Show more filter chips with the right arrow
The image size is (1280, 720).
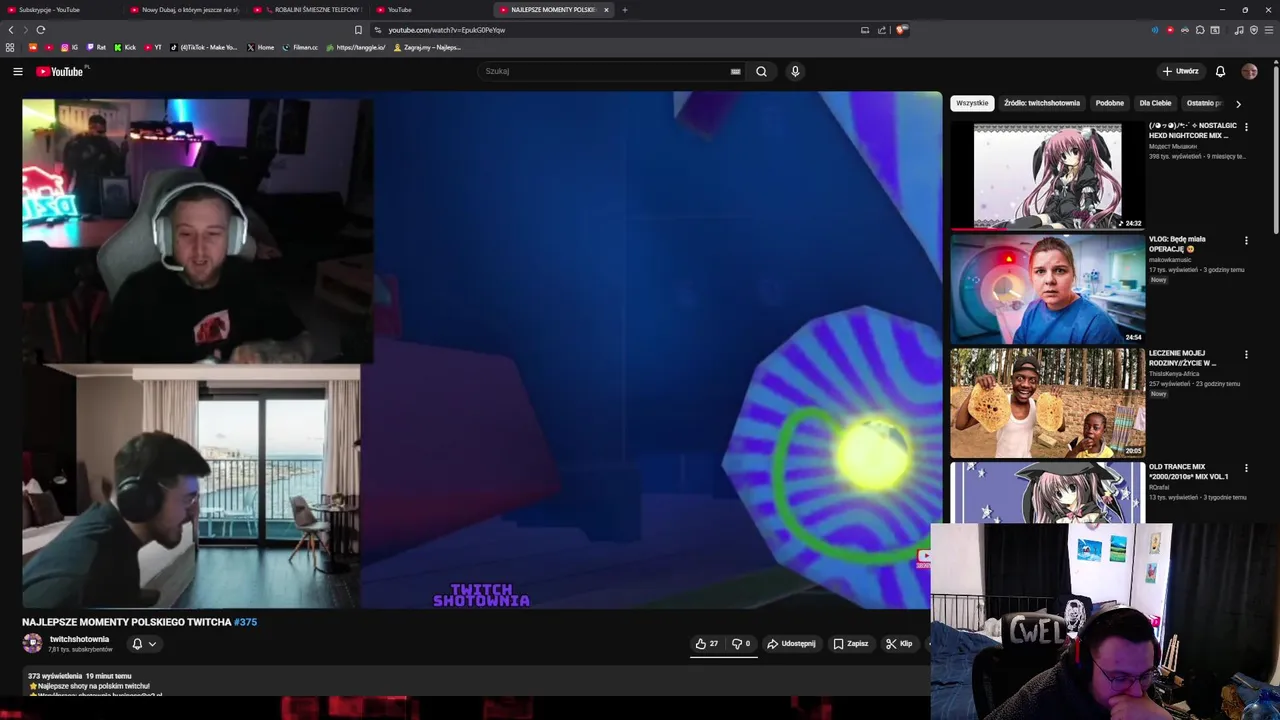[1238, 103]
